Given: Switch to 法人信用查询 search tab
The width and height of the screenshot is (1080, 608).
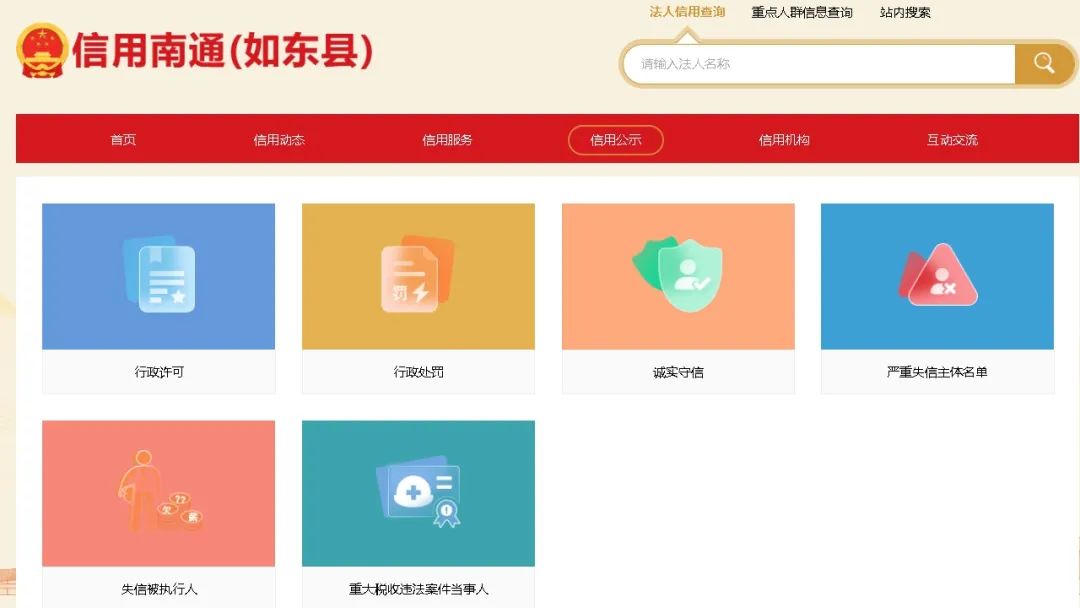Looking at the screenshot, I should pos(687,12).
